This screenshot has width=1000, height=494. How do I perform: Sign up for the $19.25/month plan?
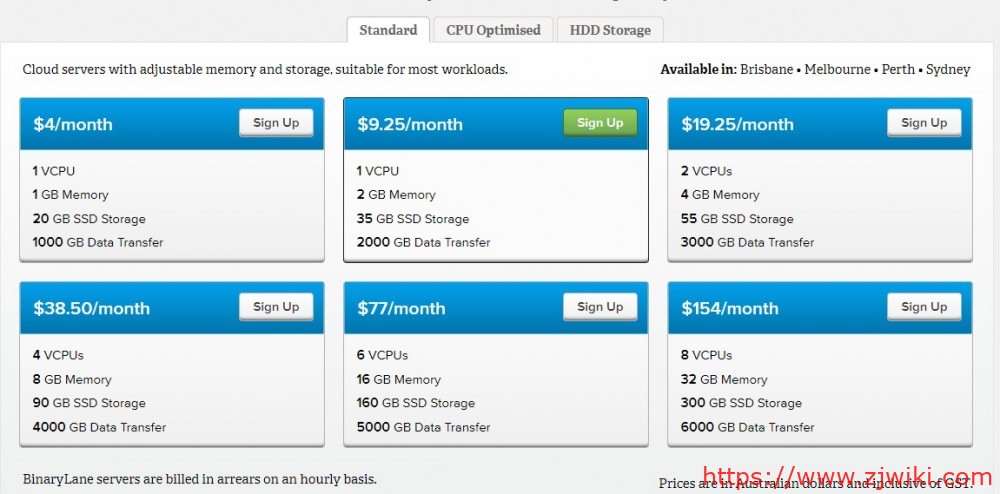[x=924, y=123]
